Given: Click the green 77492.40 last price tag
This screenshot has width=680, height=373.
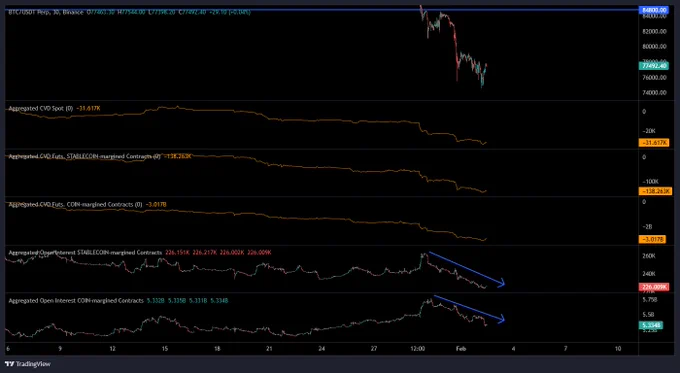Looking at the screenshot, I should coord(654,66).
